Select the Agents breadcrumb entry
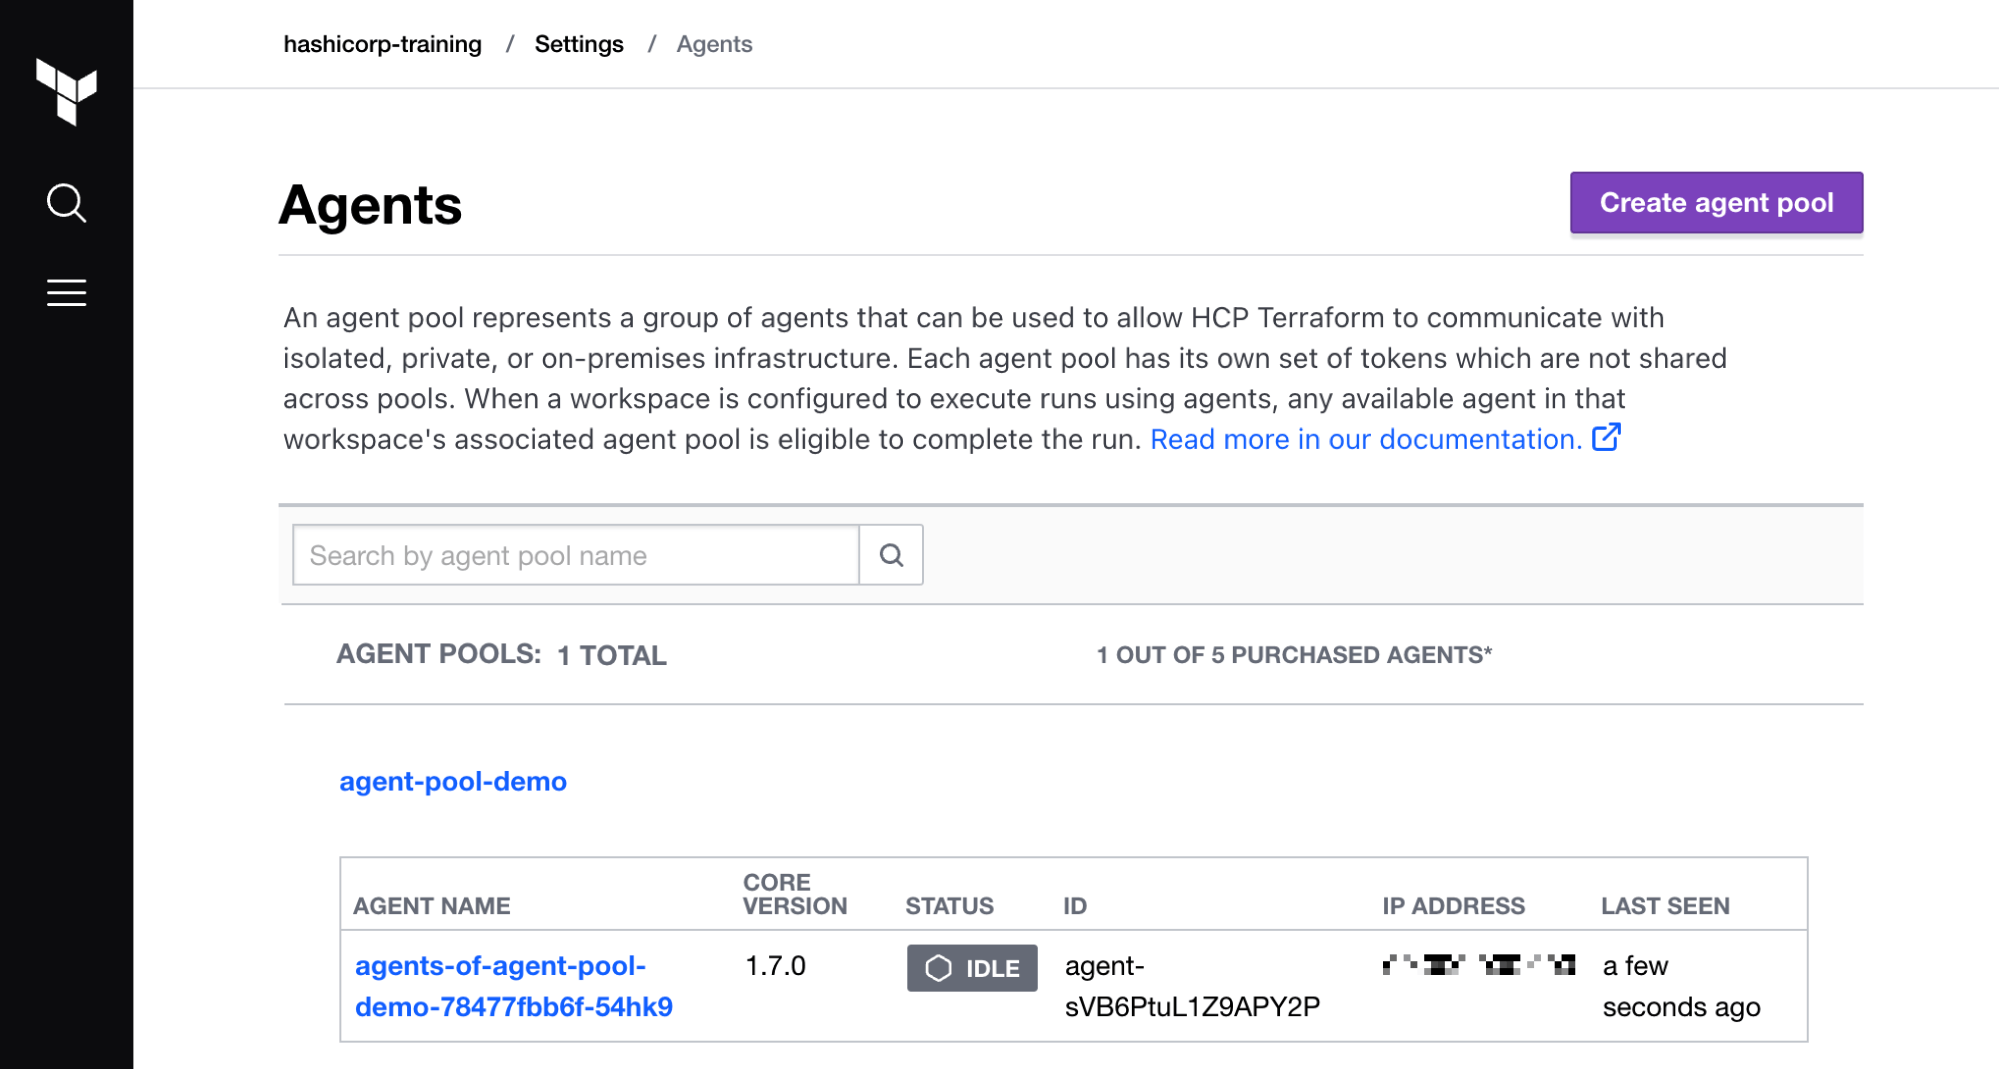Viewport: 1999px width, 1069px height. pyautogui.click(x=714, y=43)
